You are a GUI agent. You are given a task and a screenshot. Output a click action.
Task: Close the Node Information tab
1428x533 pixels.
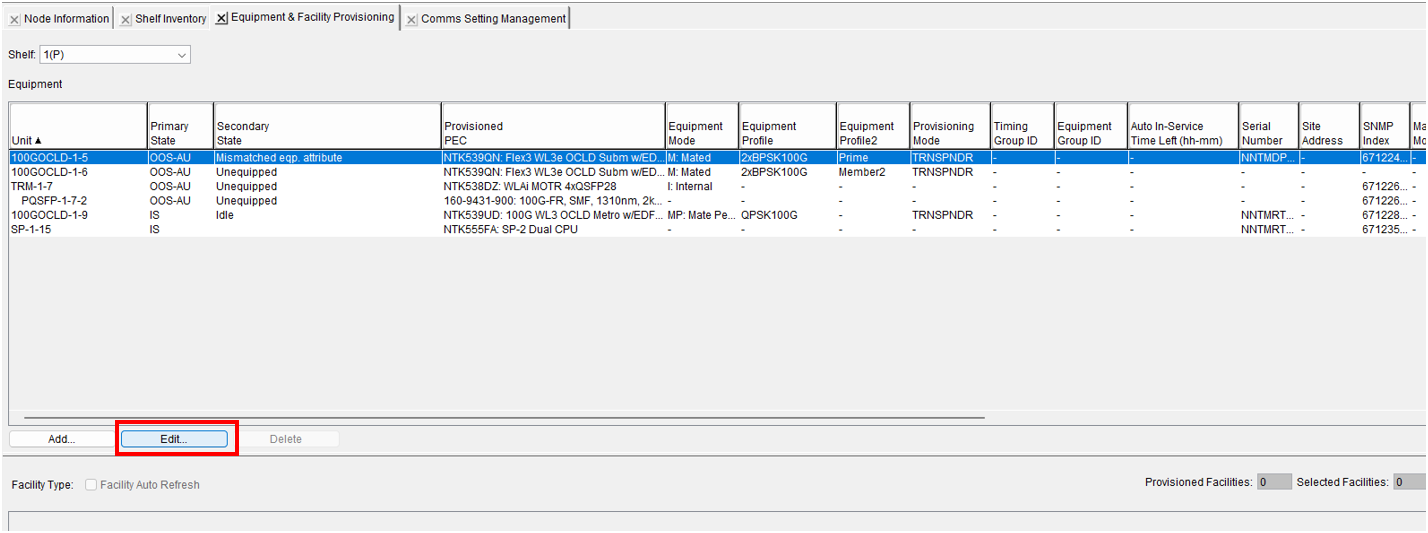(x=14, y=19)
